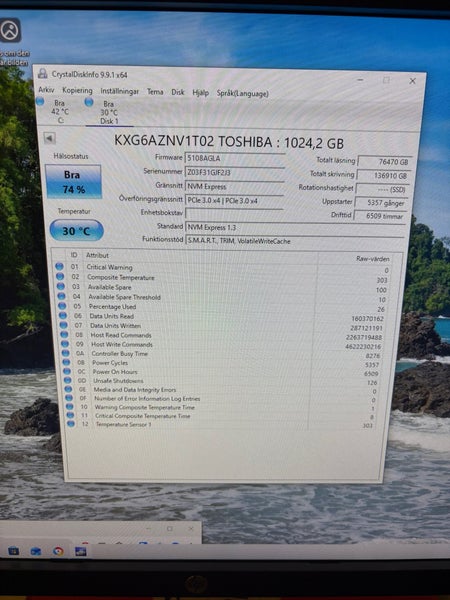Click the status icon for Available Spare Threshold
The image size is (450, 600).
pyautogui.click(x=62, y=296)
